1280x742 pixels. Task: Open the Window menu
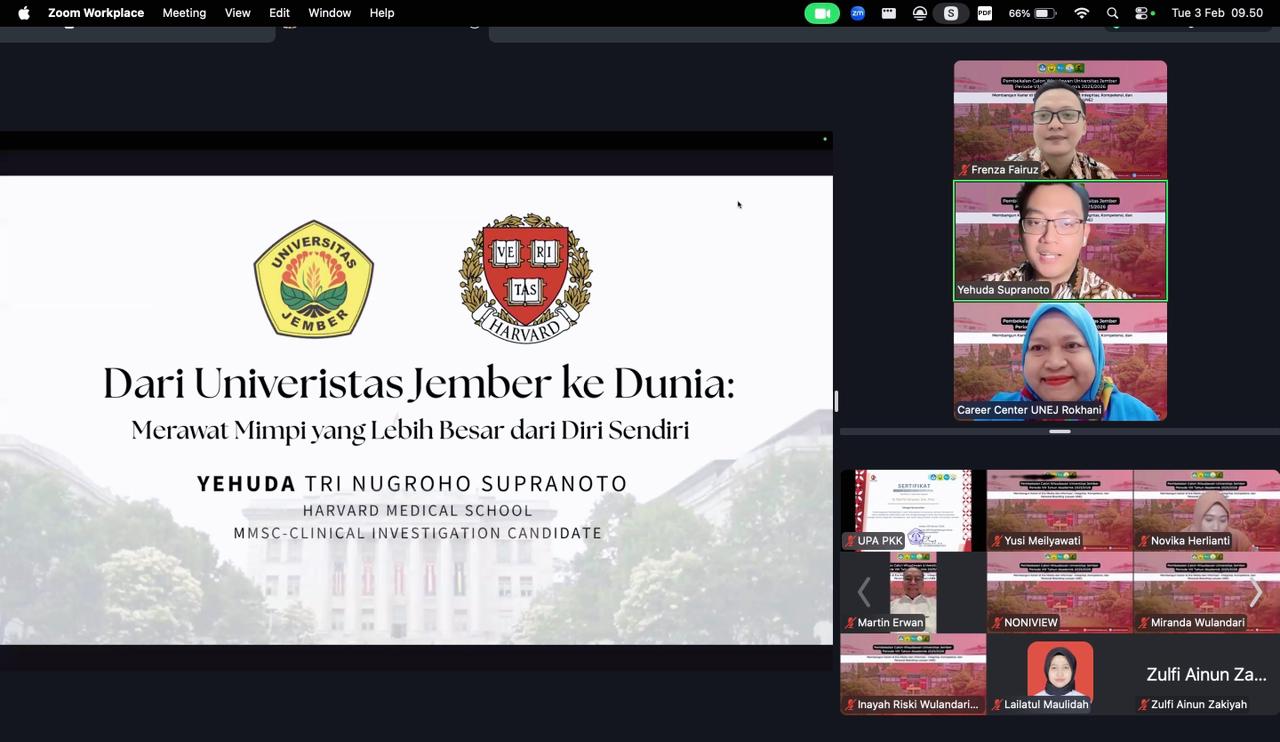click(329, 13)
